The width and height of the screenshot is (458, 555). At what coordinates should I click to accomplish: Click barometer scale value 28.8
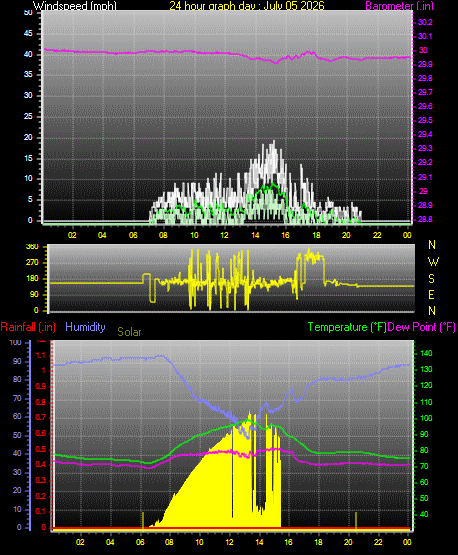pyautogui.click(x=425, y=219)
